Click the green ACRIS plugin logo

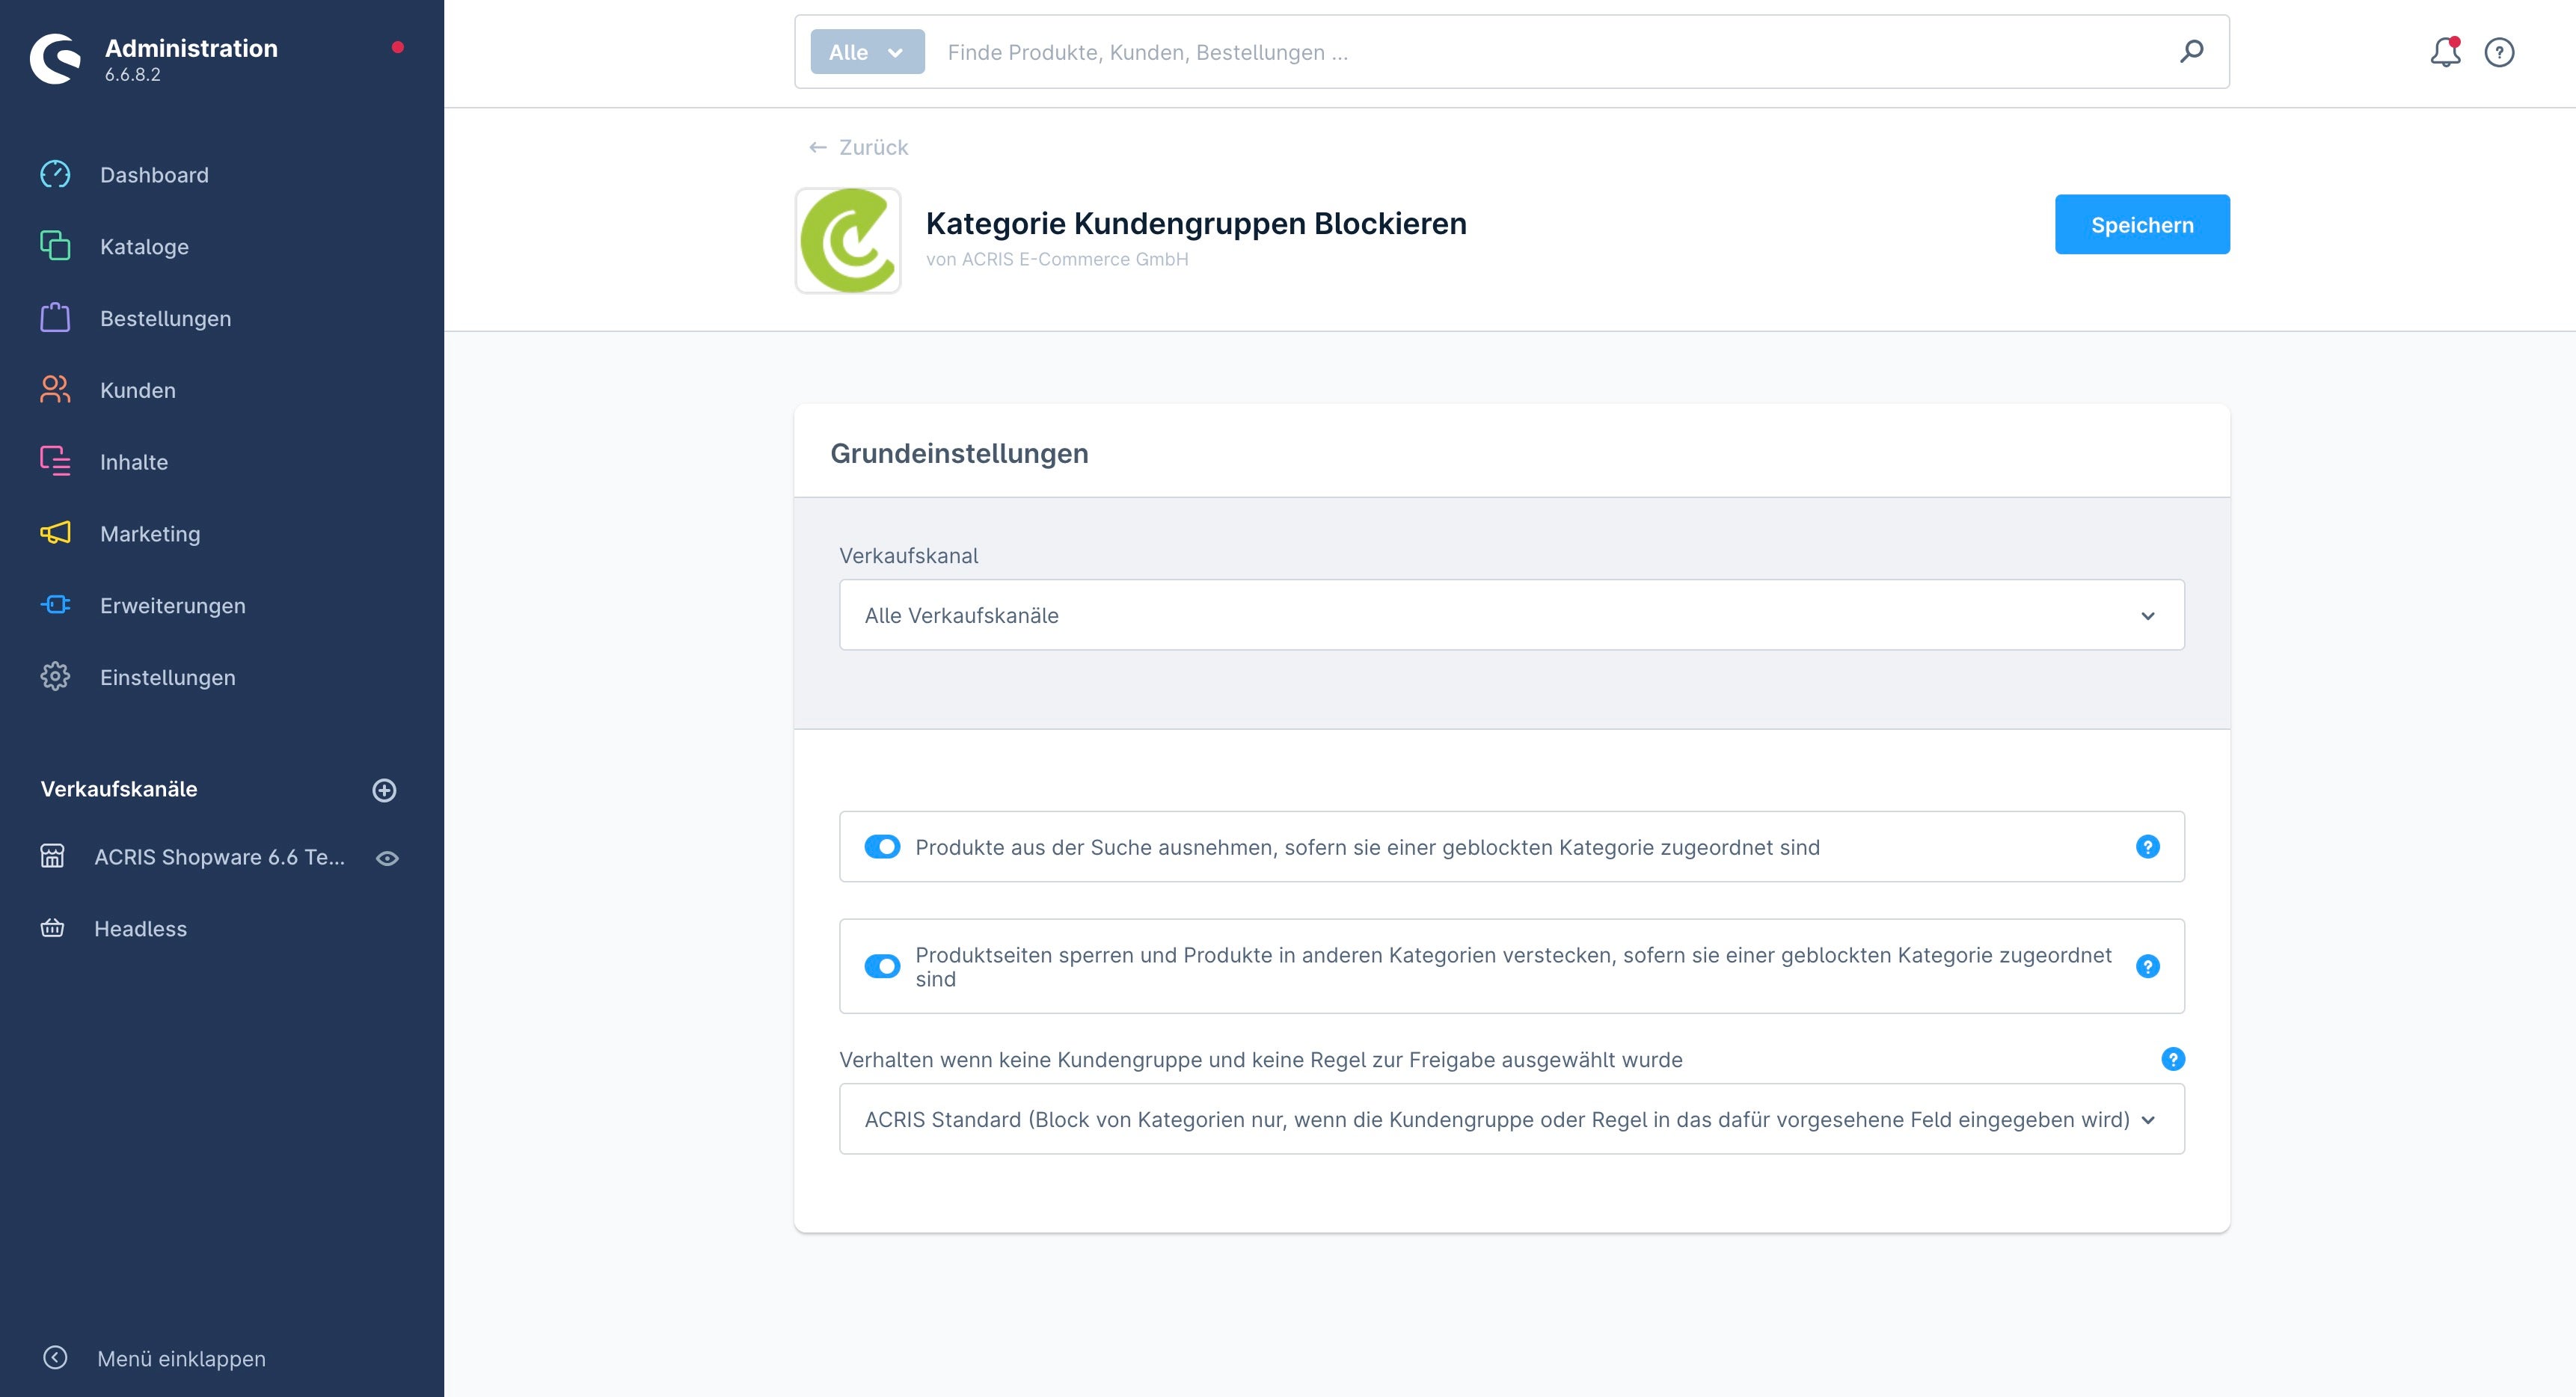click(848, 241)
